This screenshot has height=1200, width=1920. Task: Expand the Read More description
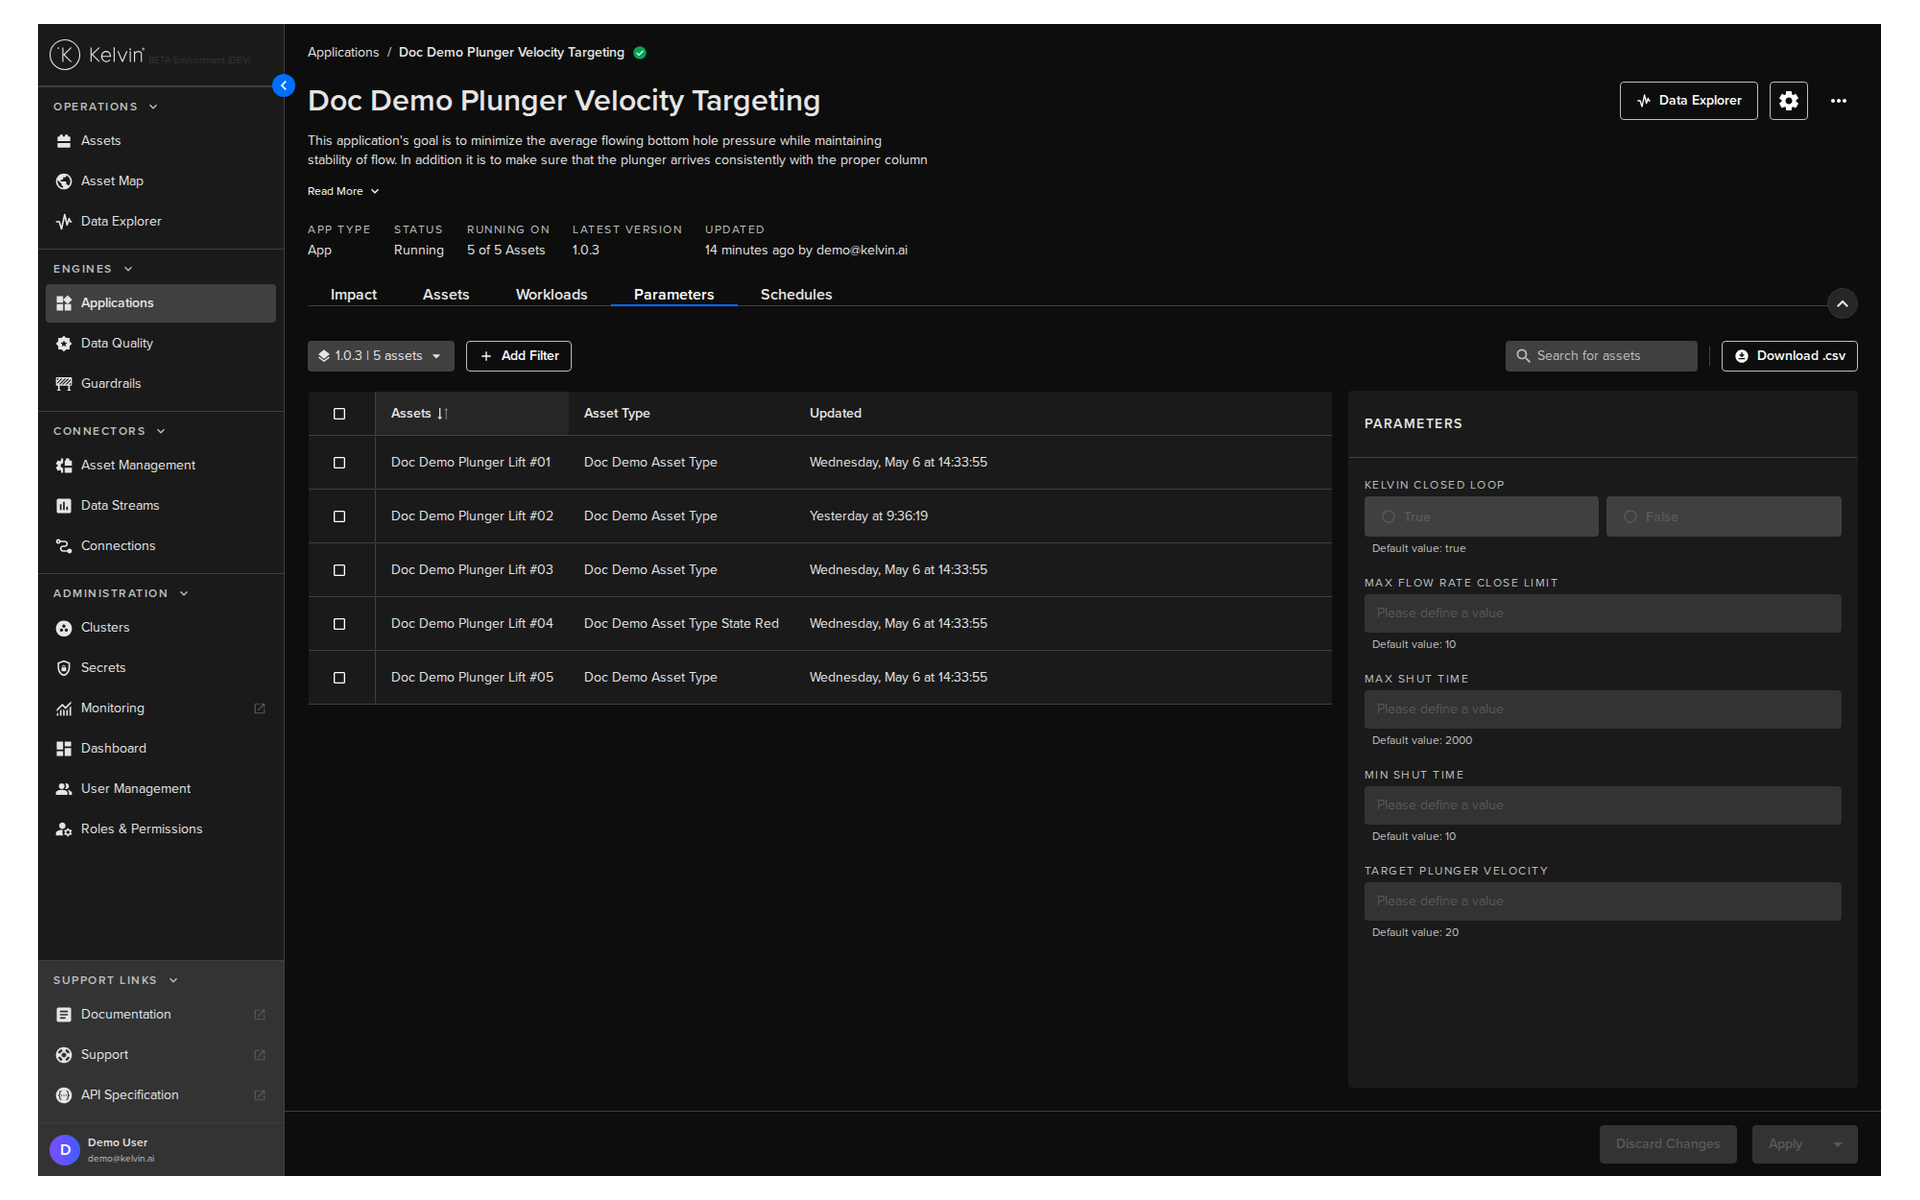343,191
